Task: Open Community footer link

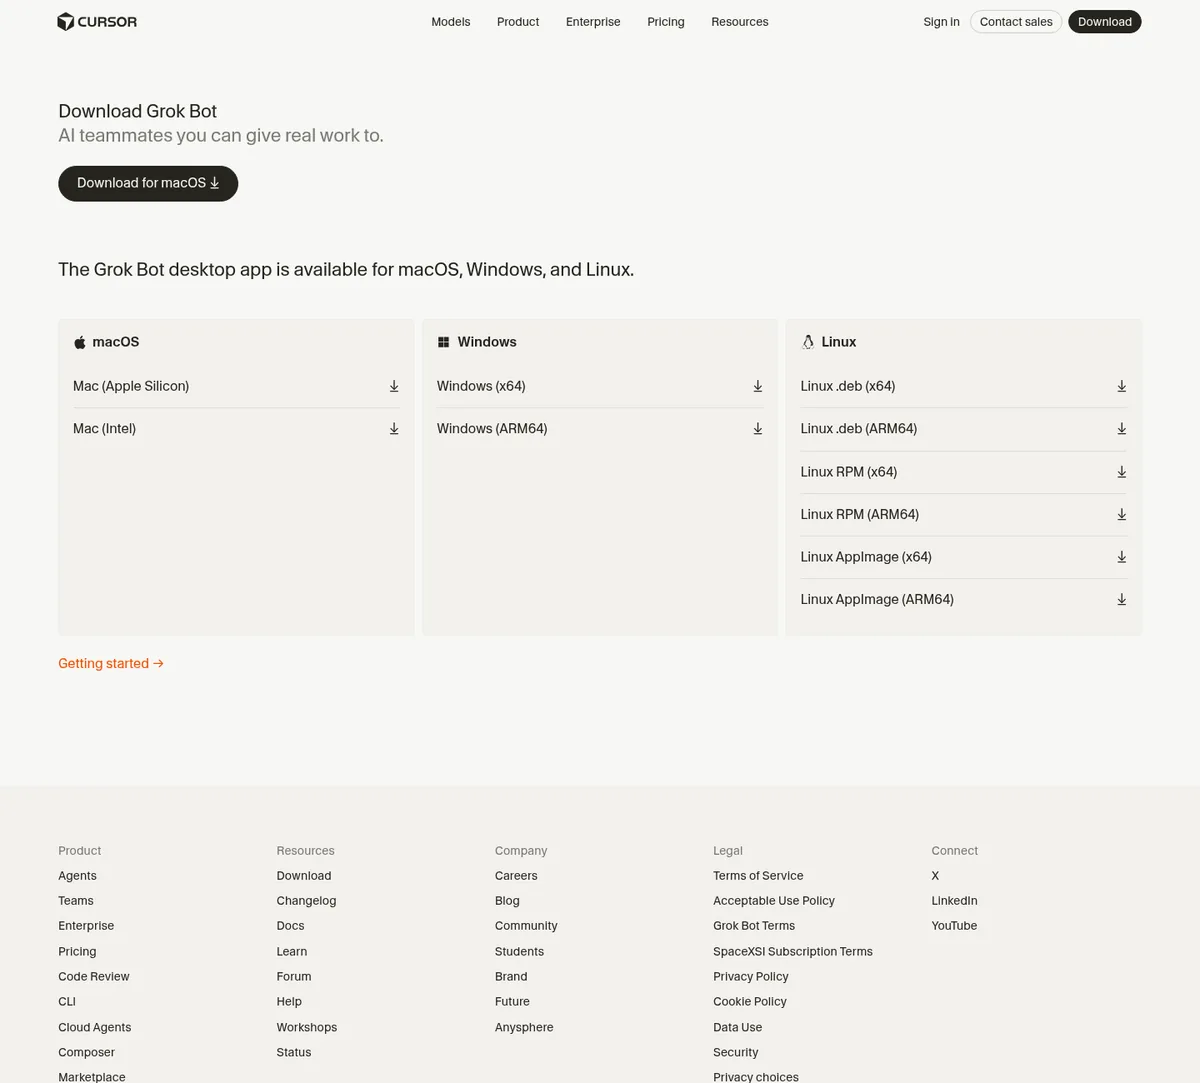Action: pyautogui.click(x=526, y=926)
